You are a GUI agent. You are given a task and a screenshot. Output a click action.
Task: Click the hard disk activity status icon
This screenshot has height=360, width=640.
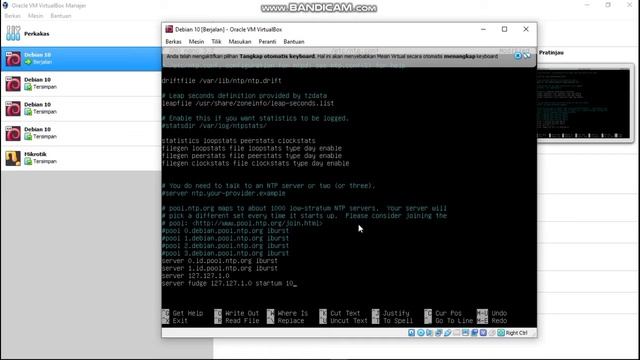pyautogui.click(x=411, y=333)
